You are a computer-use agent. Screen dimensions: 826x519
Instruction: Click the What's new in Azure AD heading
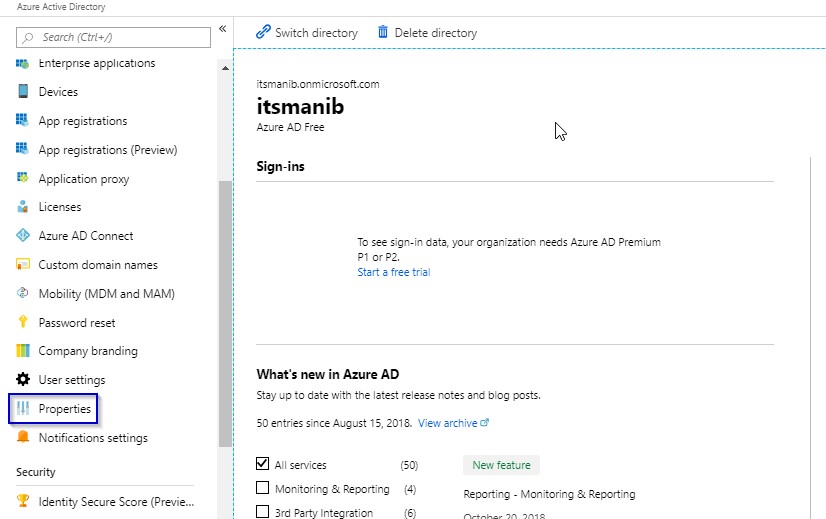(x=328, y=374)
